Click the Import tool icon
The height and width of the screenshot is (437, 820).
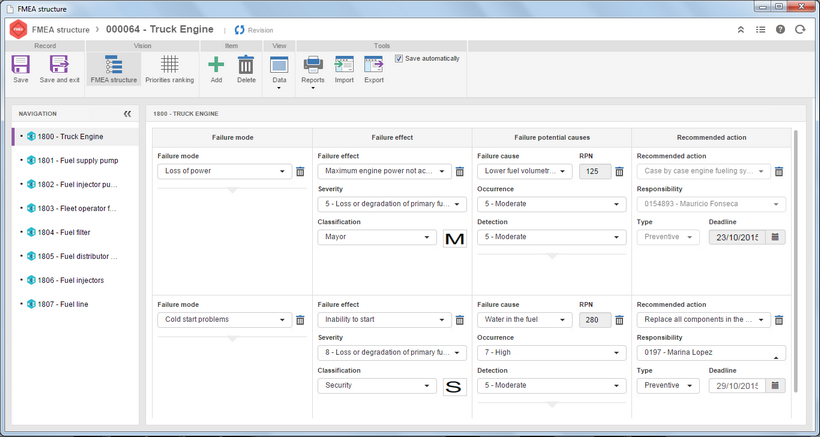[344, 64]
